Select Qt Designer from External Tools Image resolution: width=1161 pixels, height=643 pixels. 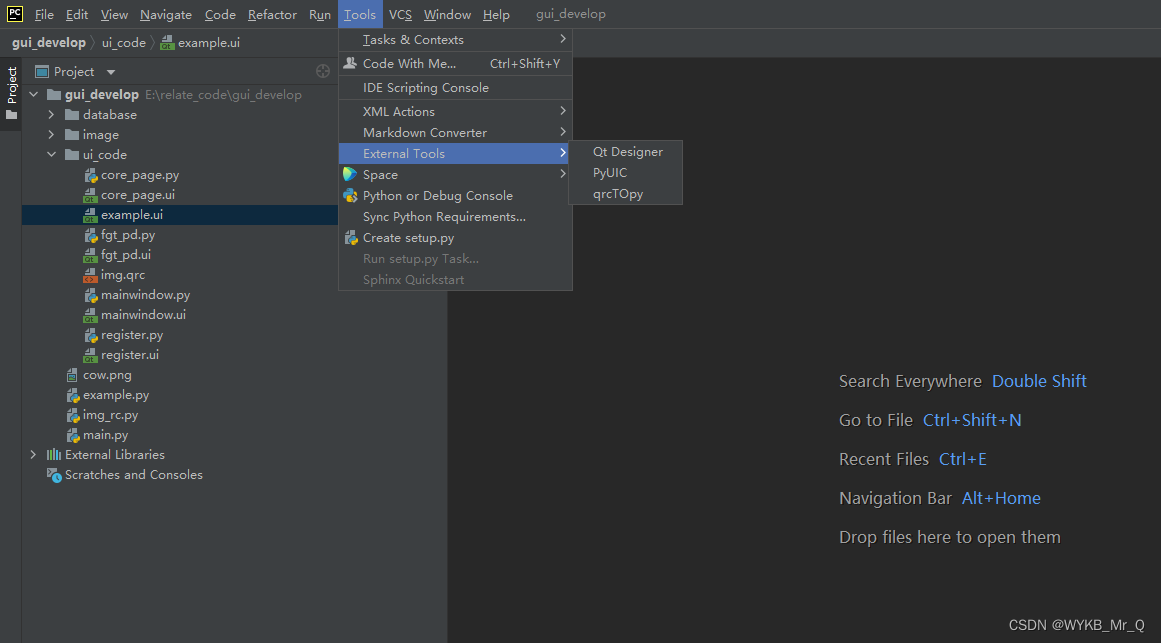(x=627, y=152)
